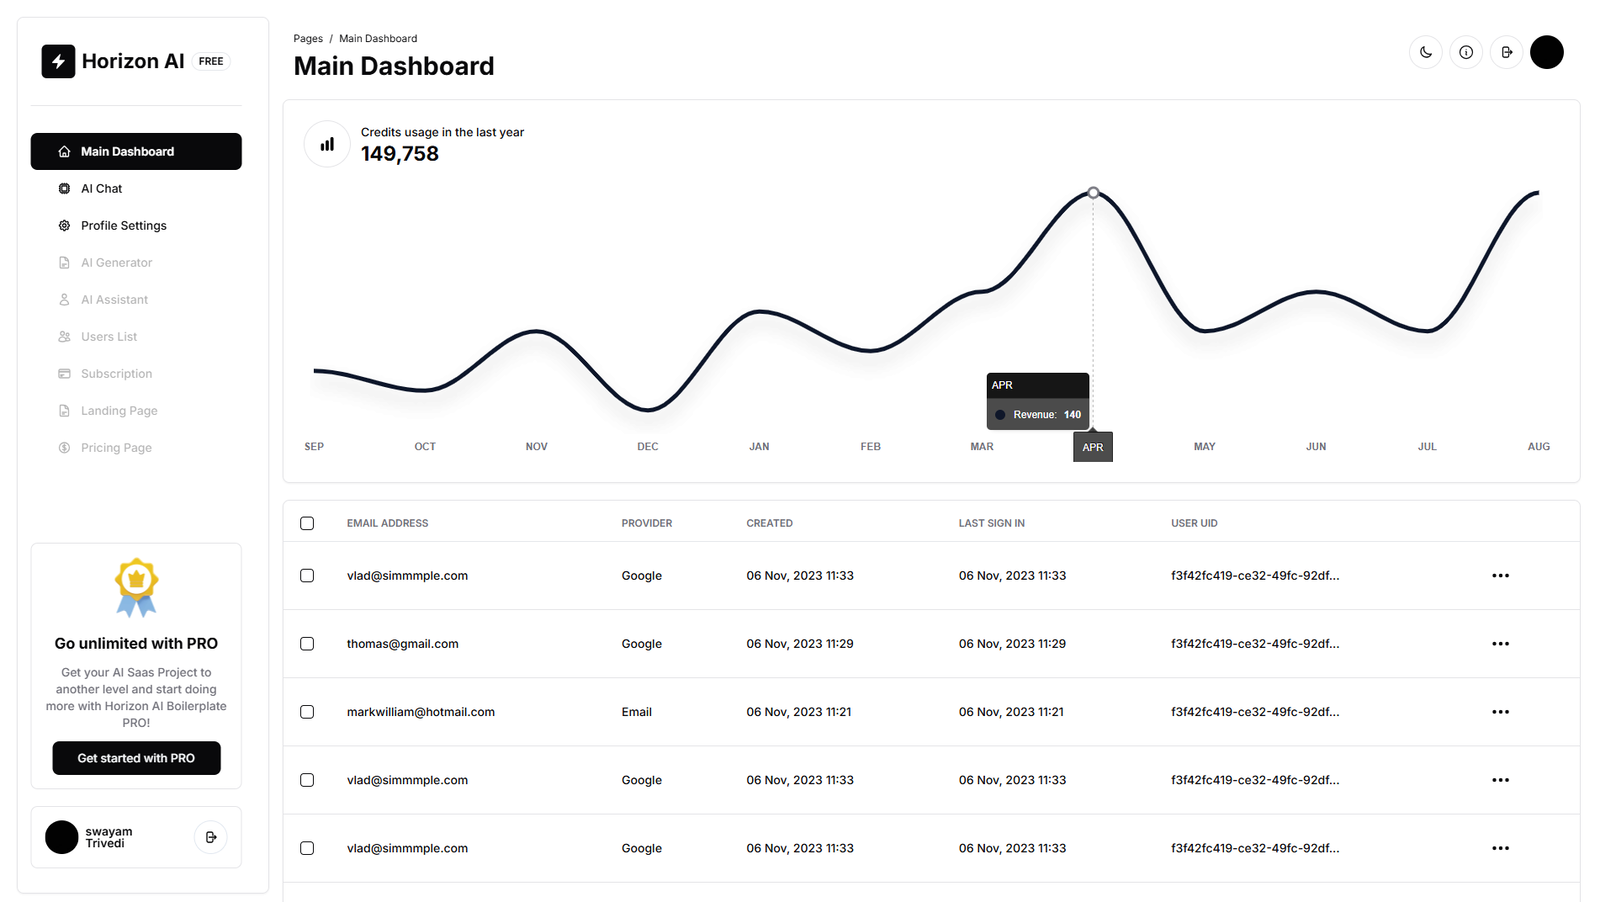The image size is (1600, 902).
Task: Click the AI Generator document icon
Action: (64, 263)
